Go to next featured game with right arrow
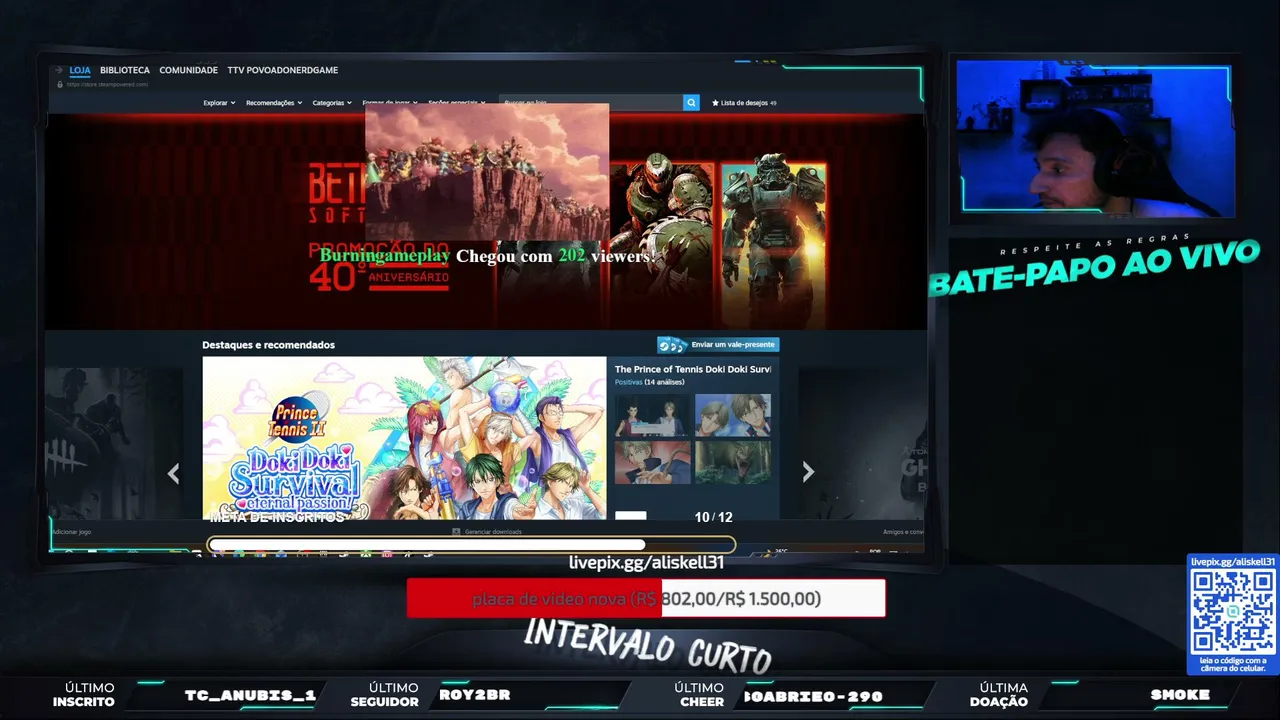1280x720 pixels. tap(808, 472)
